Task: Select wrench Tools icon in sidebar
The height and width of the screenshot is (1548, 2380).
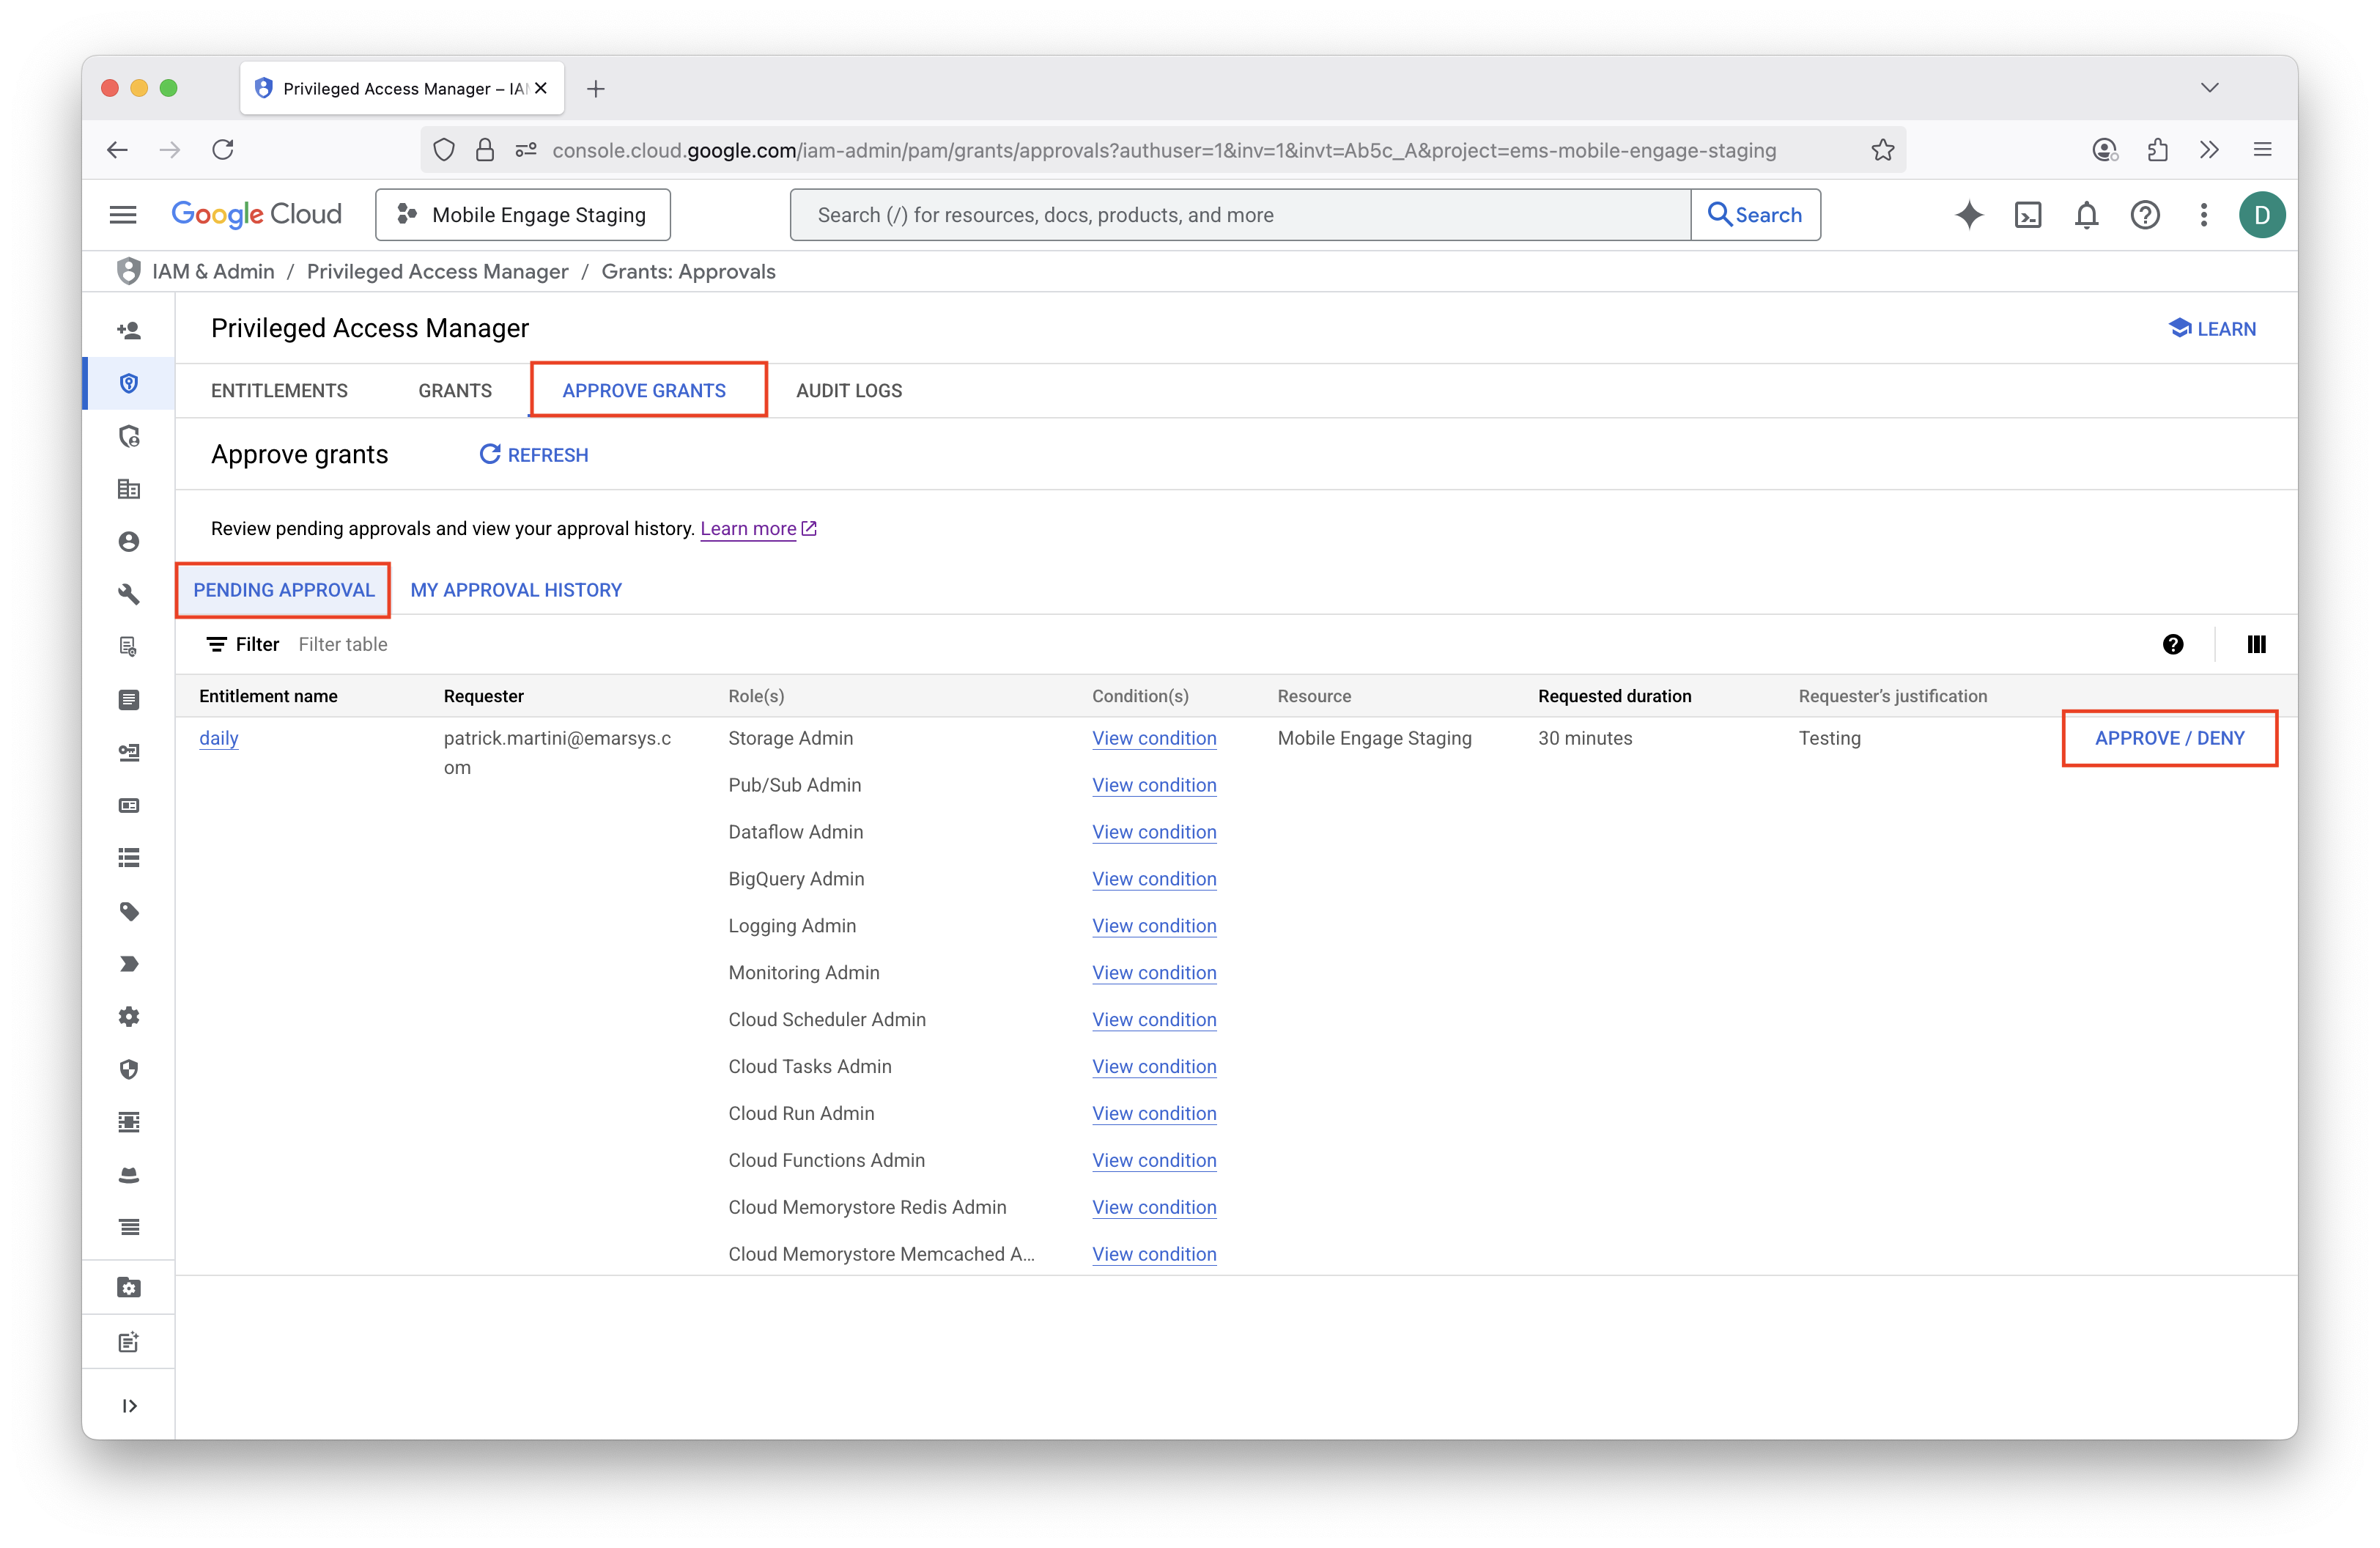Action: click(129, 594)
